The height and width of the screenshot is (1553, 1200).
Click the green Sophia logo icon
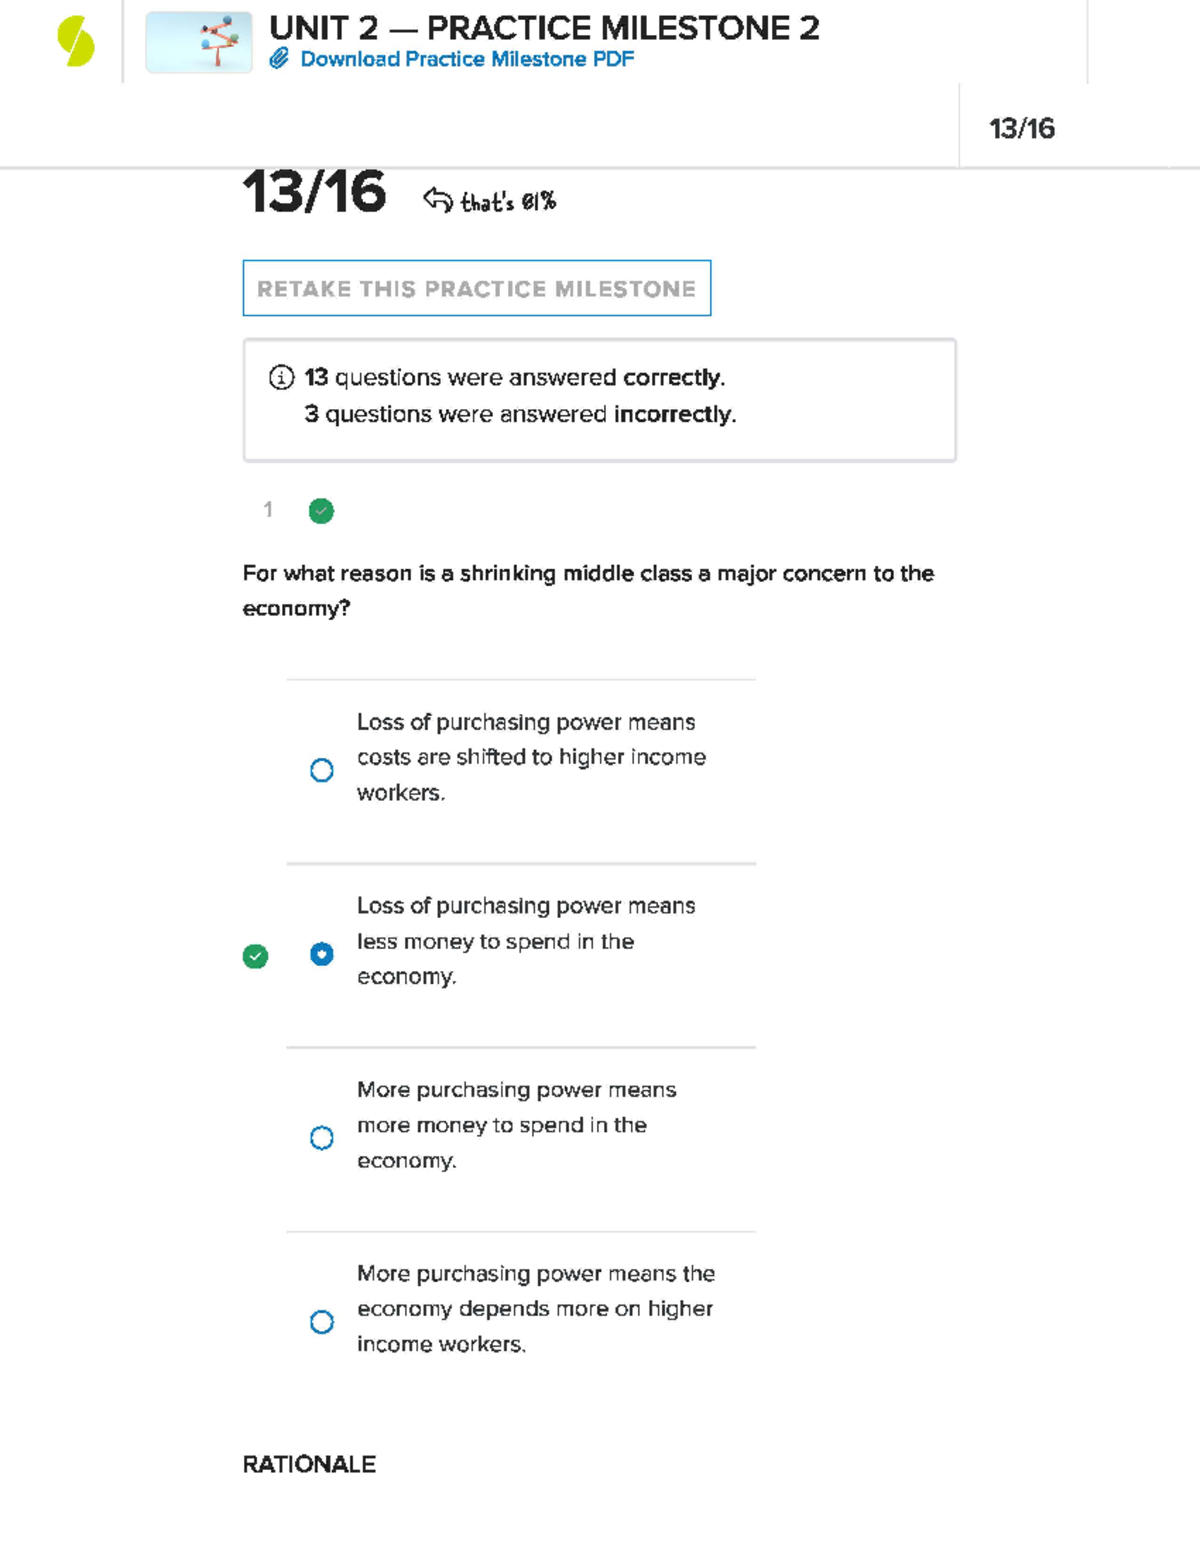click(76, 42)
